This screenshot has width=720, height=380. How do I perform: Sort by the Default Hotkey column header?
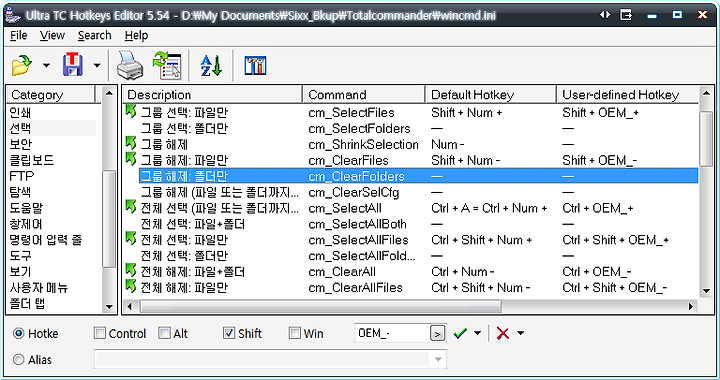click(490, 95)
